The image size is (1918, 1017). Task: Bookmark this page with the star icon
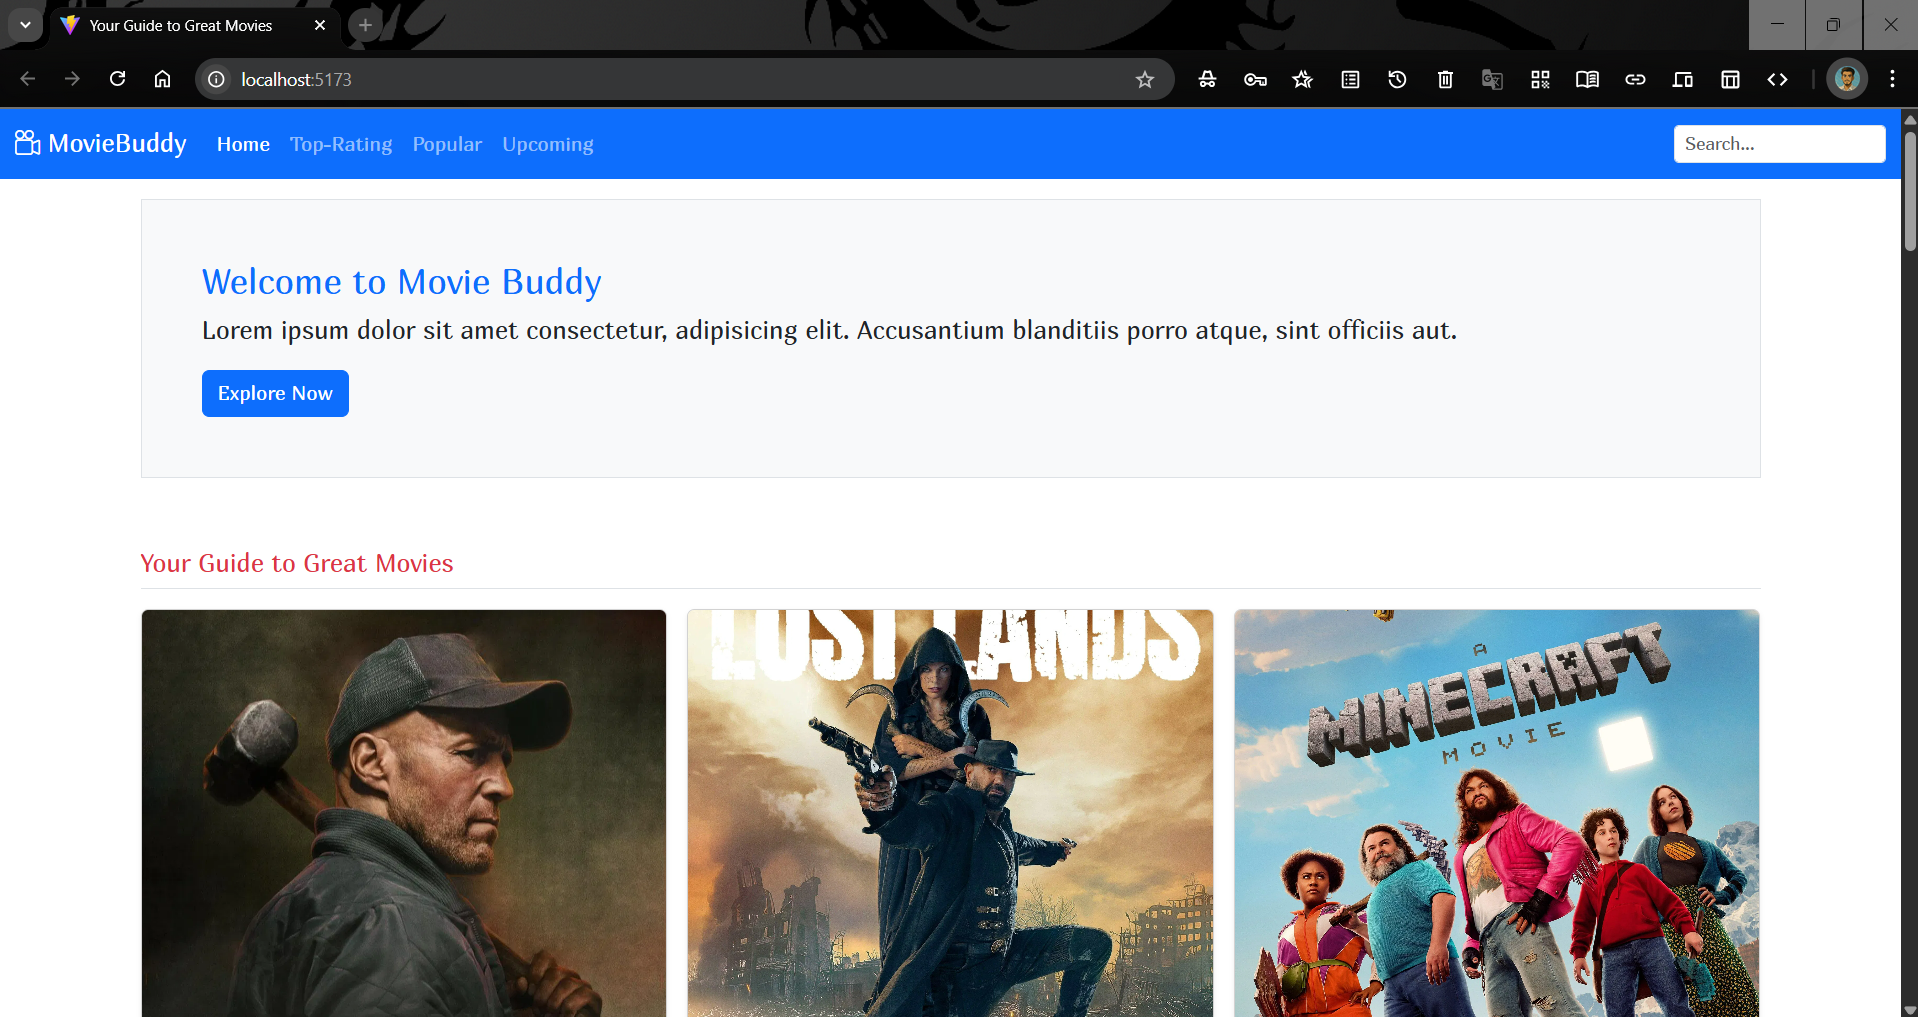pyautogui.click(x=1145, y=79)
